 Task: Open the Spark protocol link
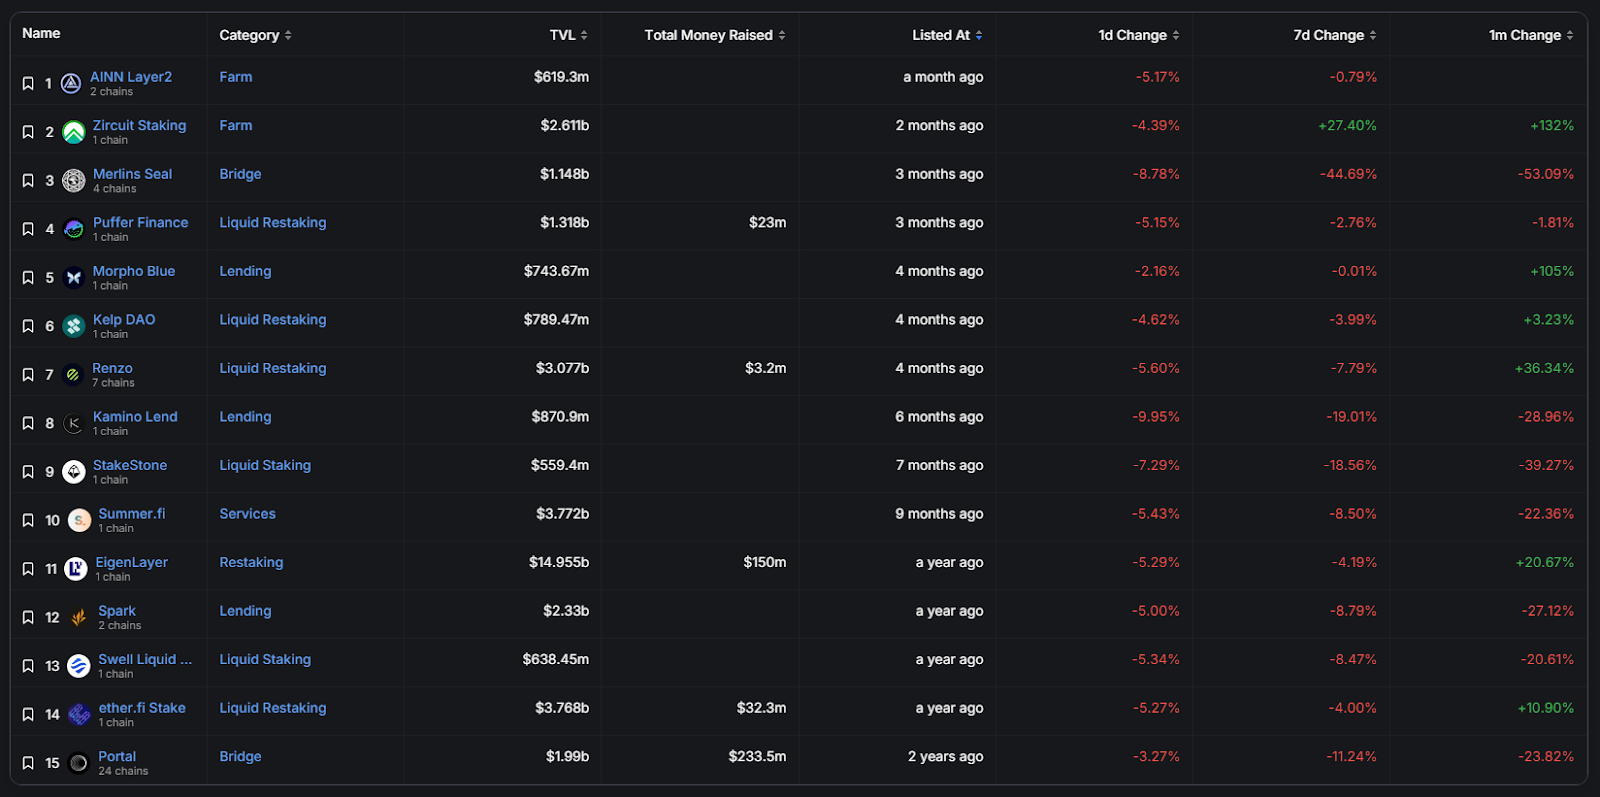pos(117,611)
